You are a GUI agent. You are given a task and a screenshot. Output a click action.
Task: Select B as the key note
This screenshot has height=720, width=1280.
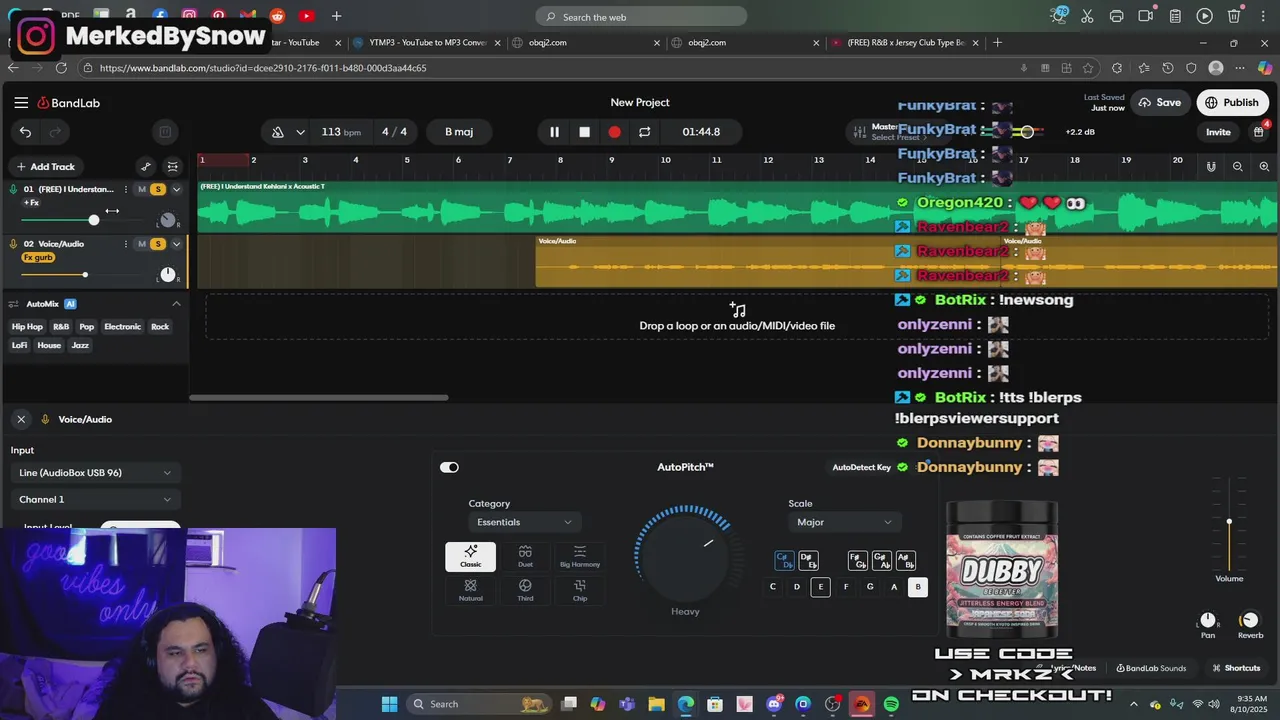(918, 587)
